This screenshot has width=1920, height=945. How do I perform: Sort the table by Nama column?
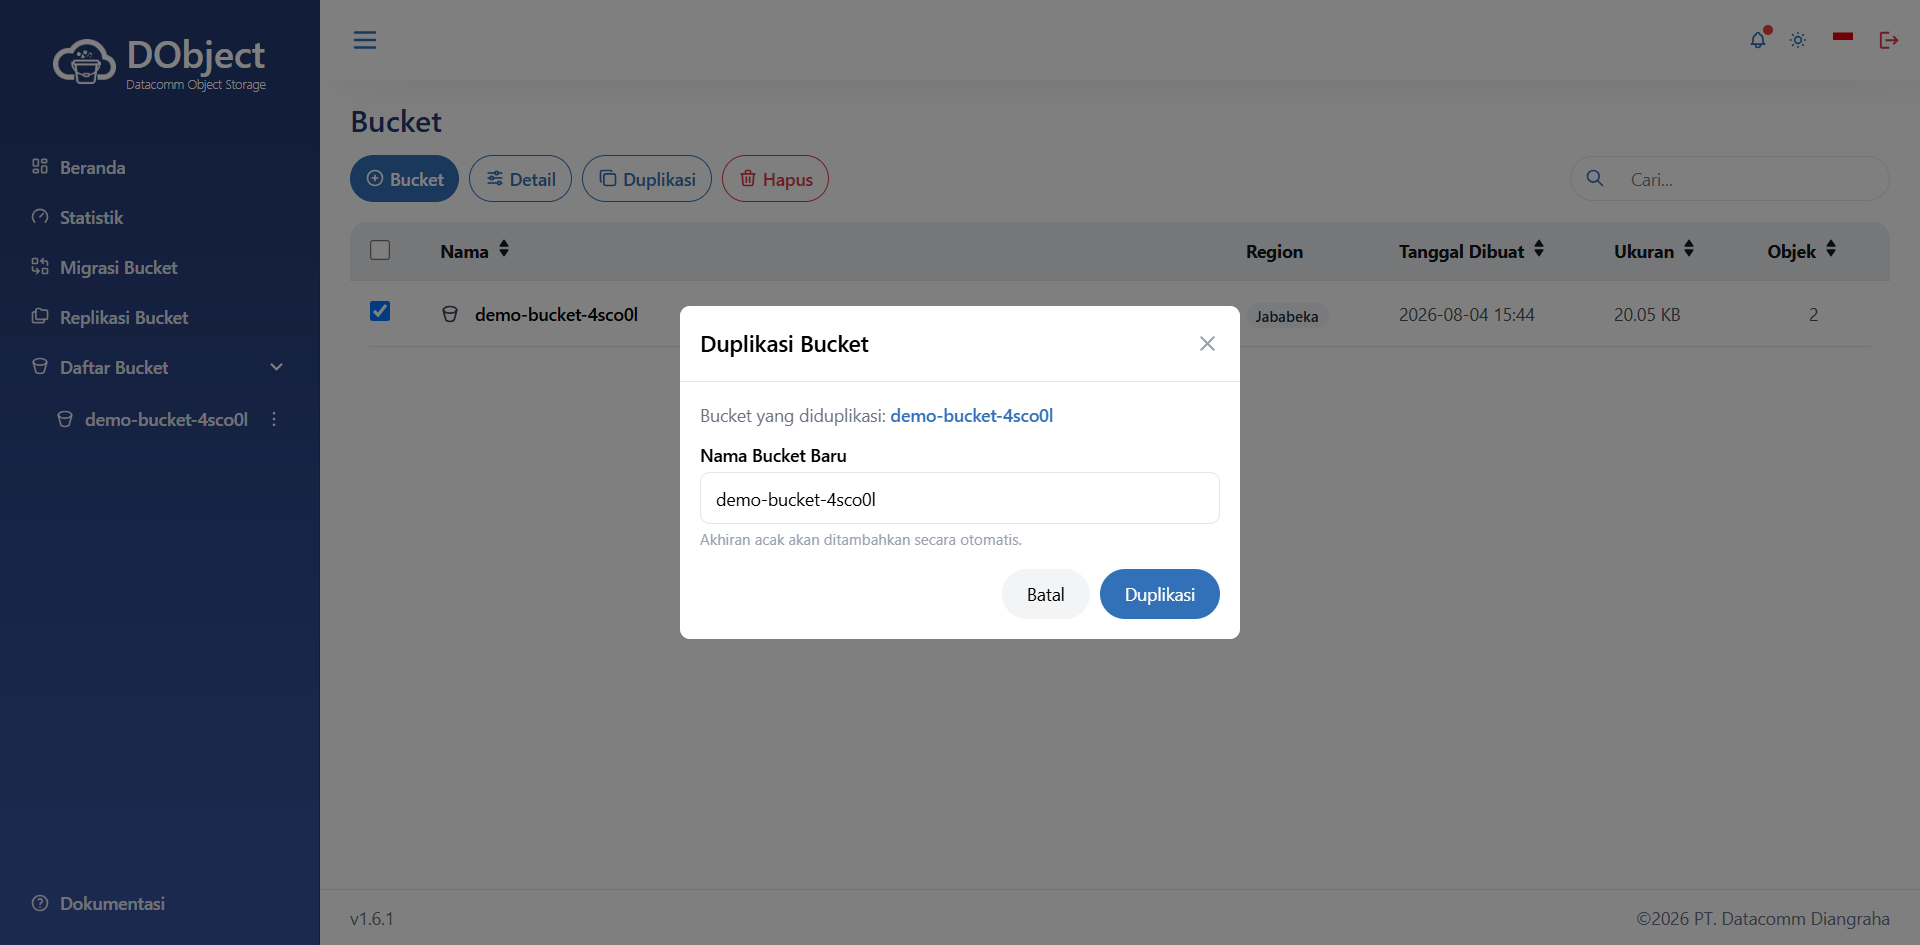(504, 249)
